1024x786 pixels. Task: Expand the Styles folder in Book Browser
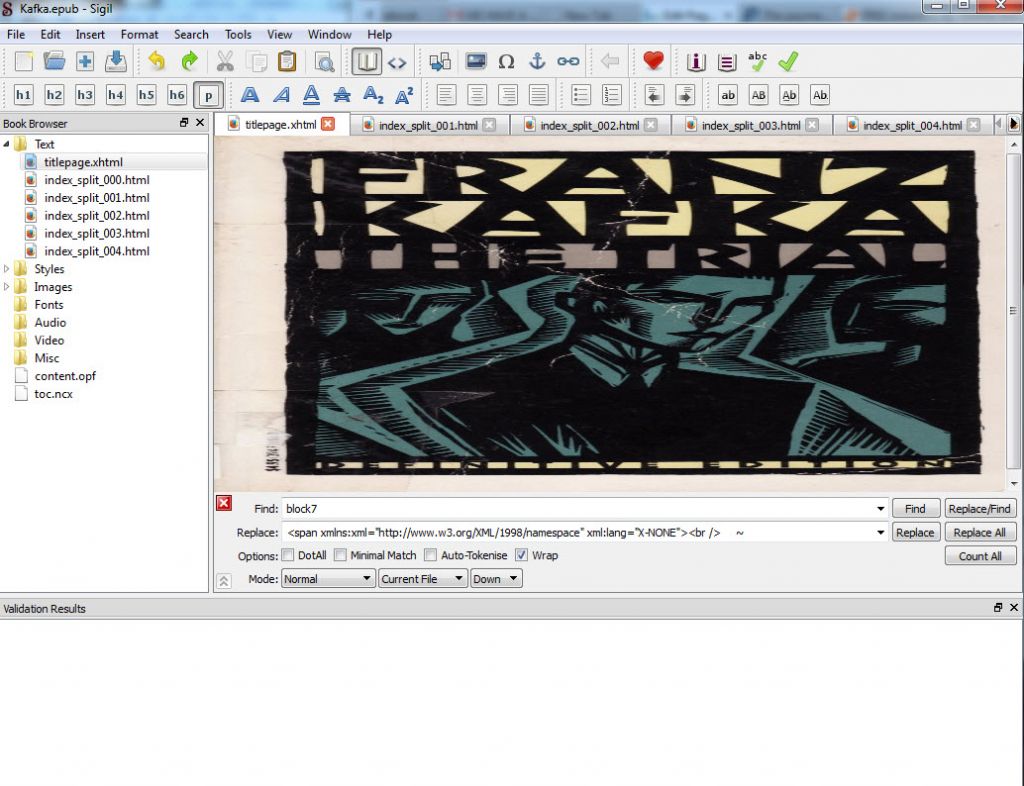pyautogui.click(x=8, y=269)
